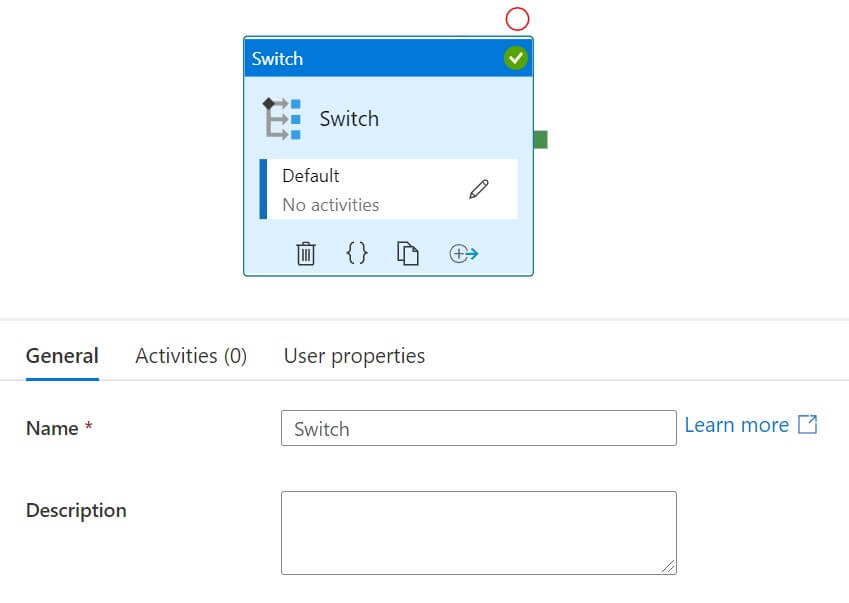The width and height of the screenshot is (849, 603).
Task: Click the green validation checkmark icon
Action: [x=515, y=59]
